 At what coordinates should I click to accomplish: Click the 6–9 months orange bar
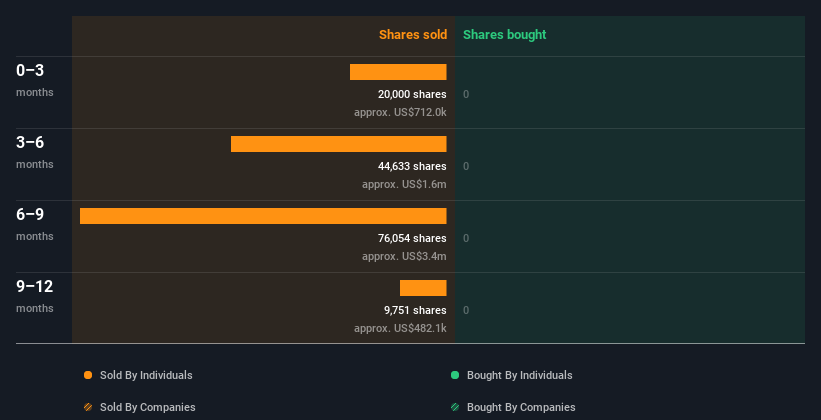click(263, 216)
